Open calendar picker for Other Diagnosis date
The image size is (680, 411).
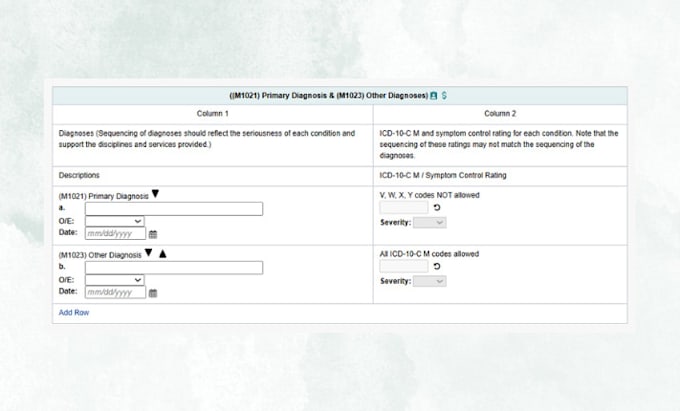pos(153,293)
